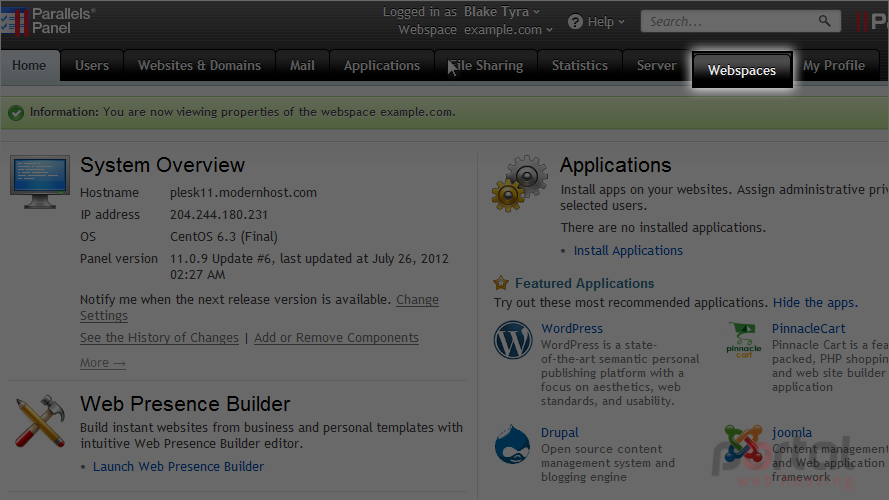The width and height of the screenshot is (889, 500).
Task: Click the 11.0.9 Update #6 panel version text
Action: pyautogui.click(x=310, y=266)
